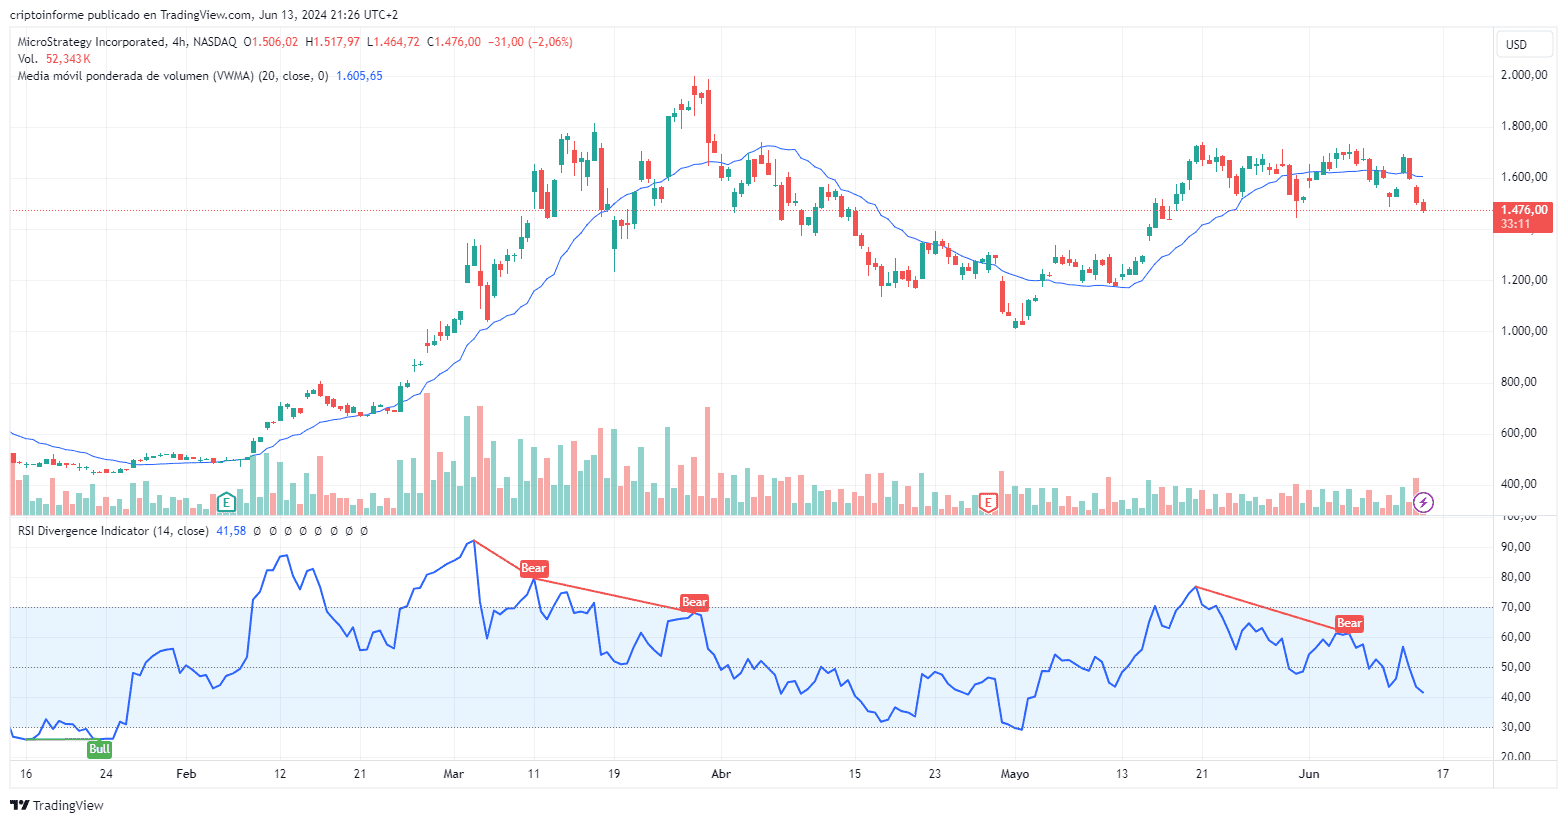
Task: Click the 600,00 price axis label
Action: (x=1519, y=433)
